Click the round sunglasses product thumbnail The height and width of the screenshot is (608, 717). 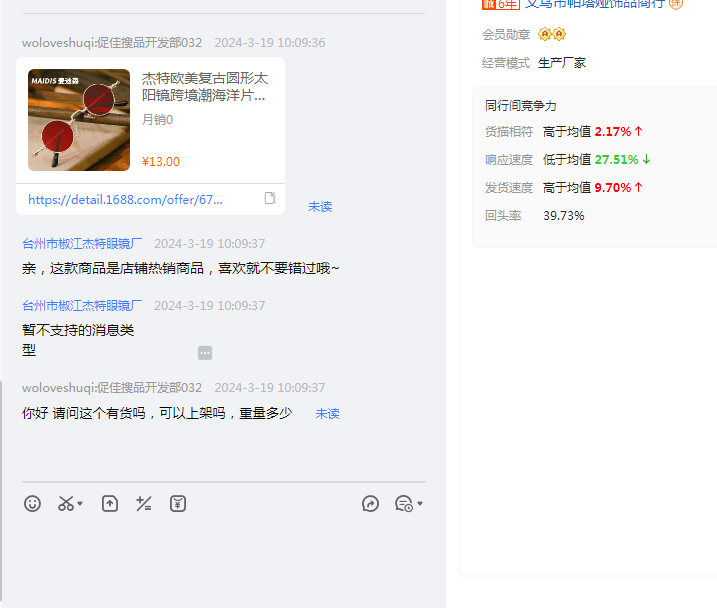coord(79,120)
